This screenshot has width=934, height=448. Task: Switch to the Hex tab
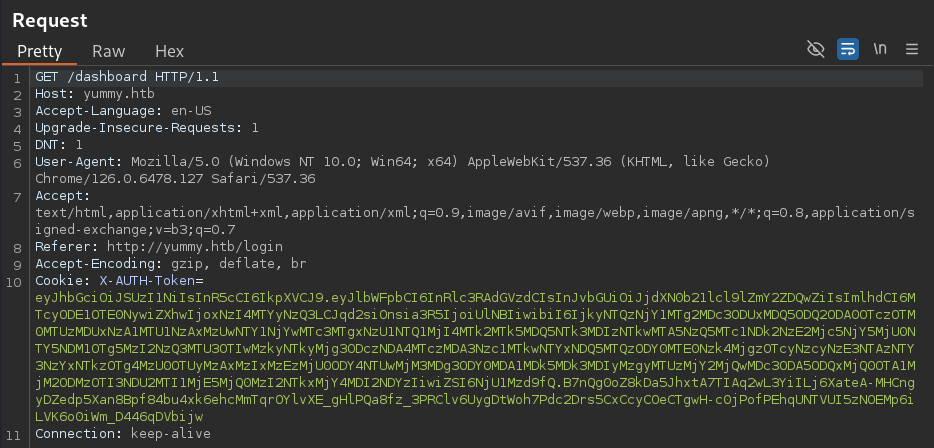tap(170, 51)
